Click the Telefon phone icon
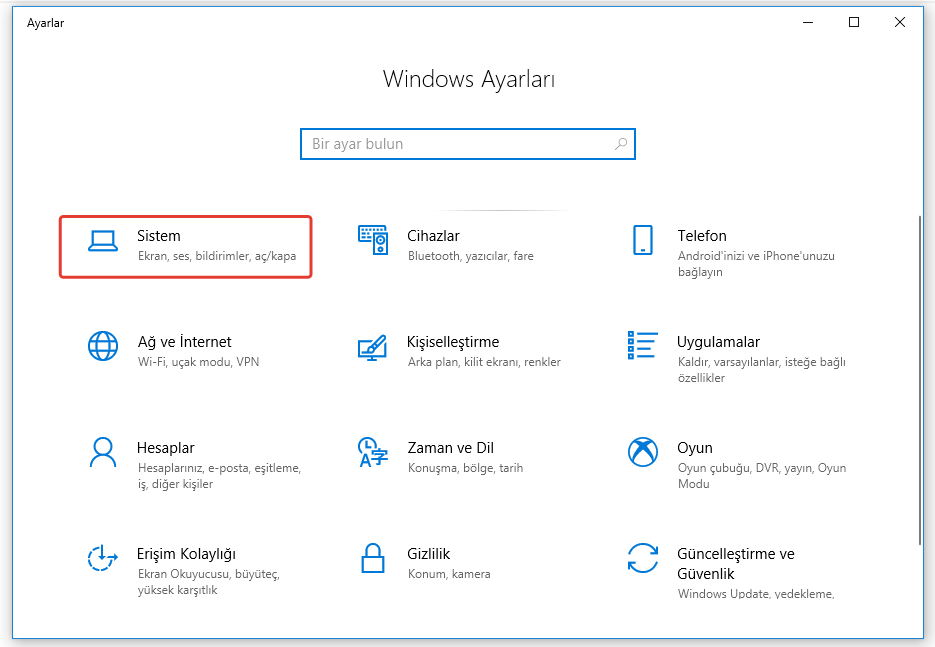The height and width of the screenshot is (647, 935). coord(642,240)
